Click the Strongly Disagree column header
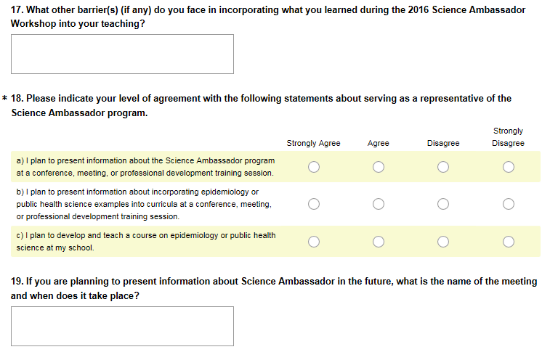Image resolution: width=550 pixels, height=360 pixels. coord(508,137)
